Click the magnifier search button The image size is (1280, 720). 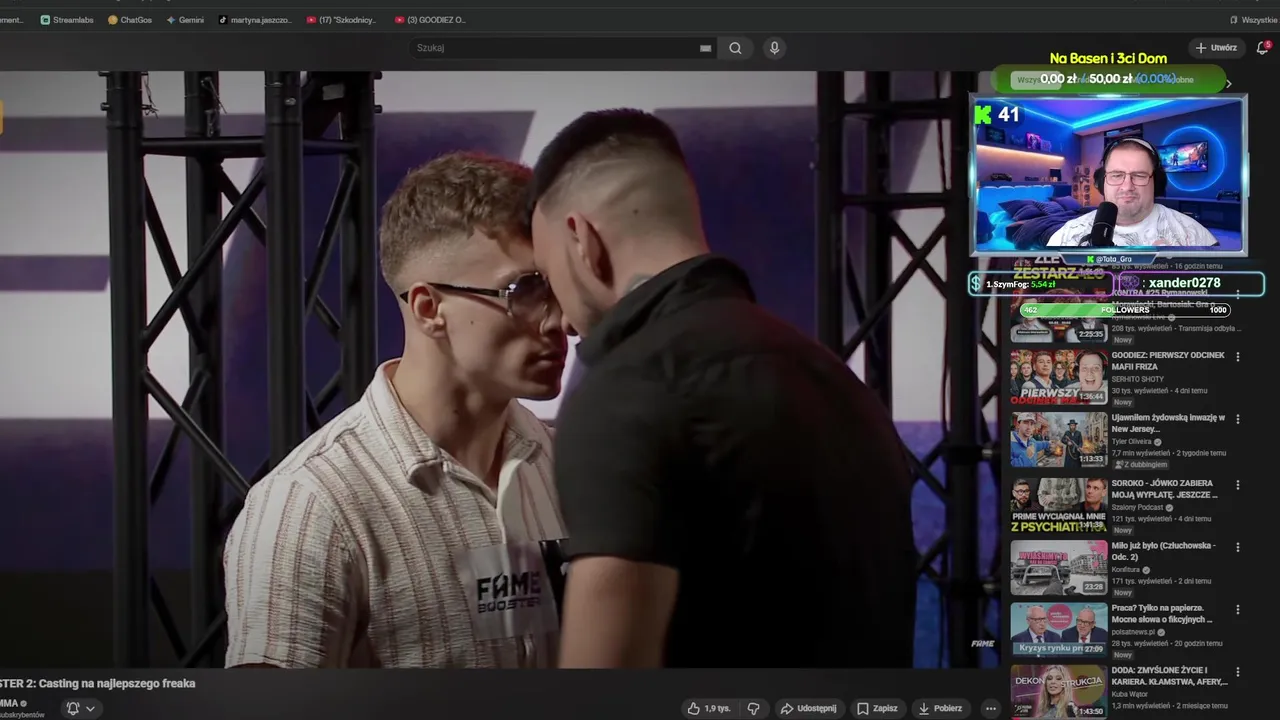[x=735, y=48]
